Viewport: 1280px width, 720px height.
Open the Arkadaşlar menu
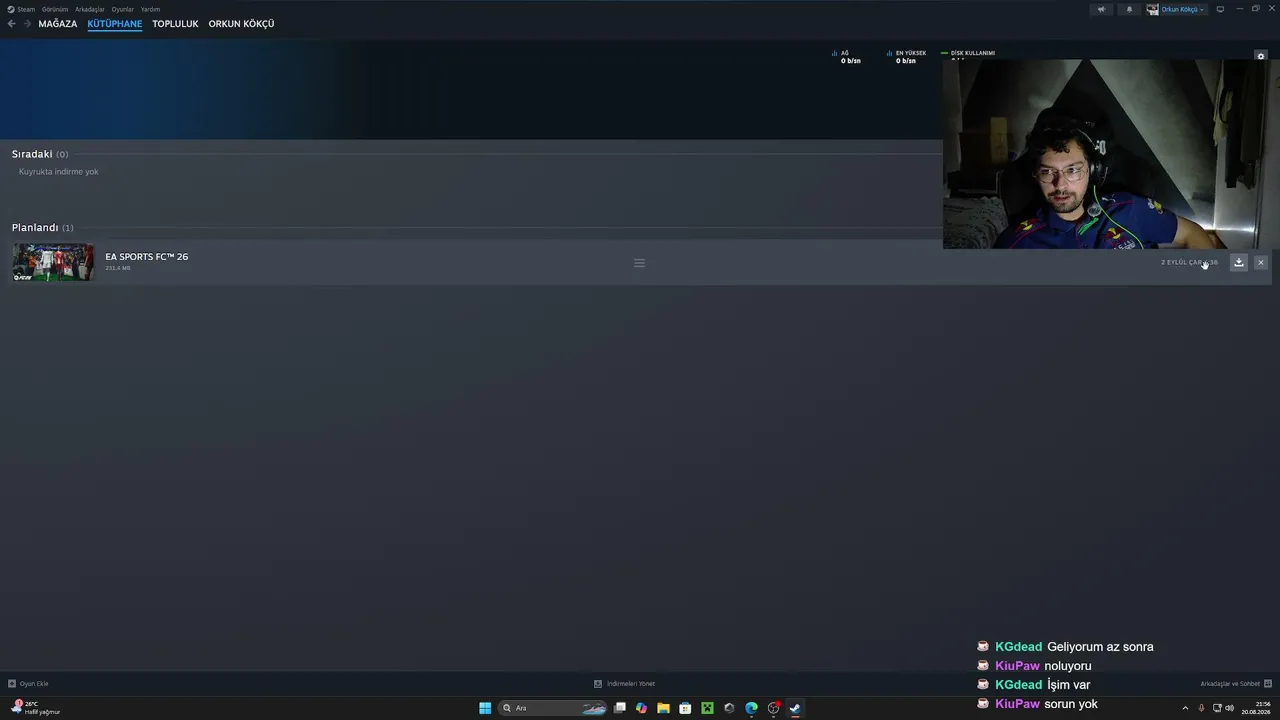click(90, 9)
